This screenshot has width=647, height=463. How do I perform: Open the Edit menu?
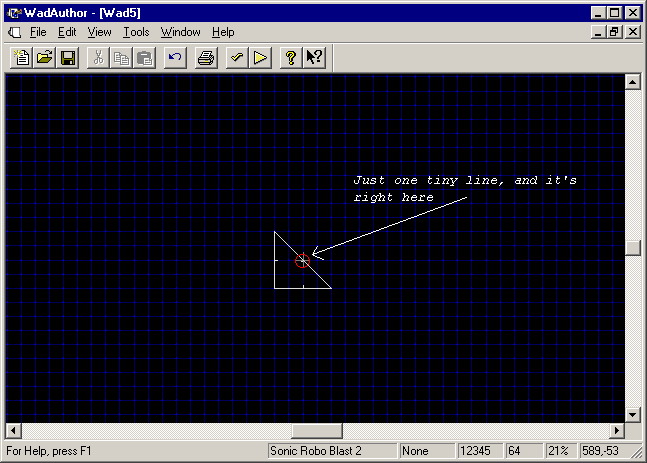67,32
